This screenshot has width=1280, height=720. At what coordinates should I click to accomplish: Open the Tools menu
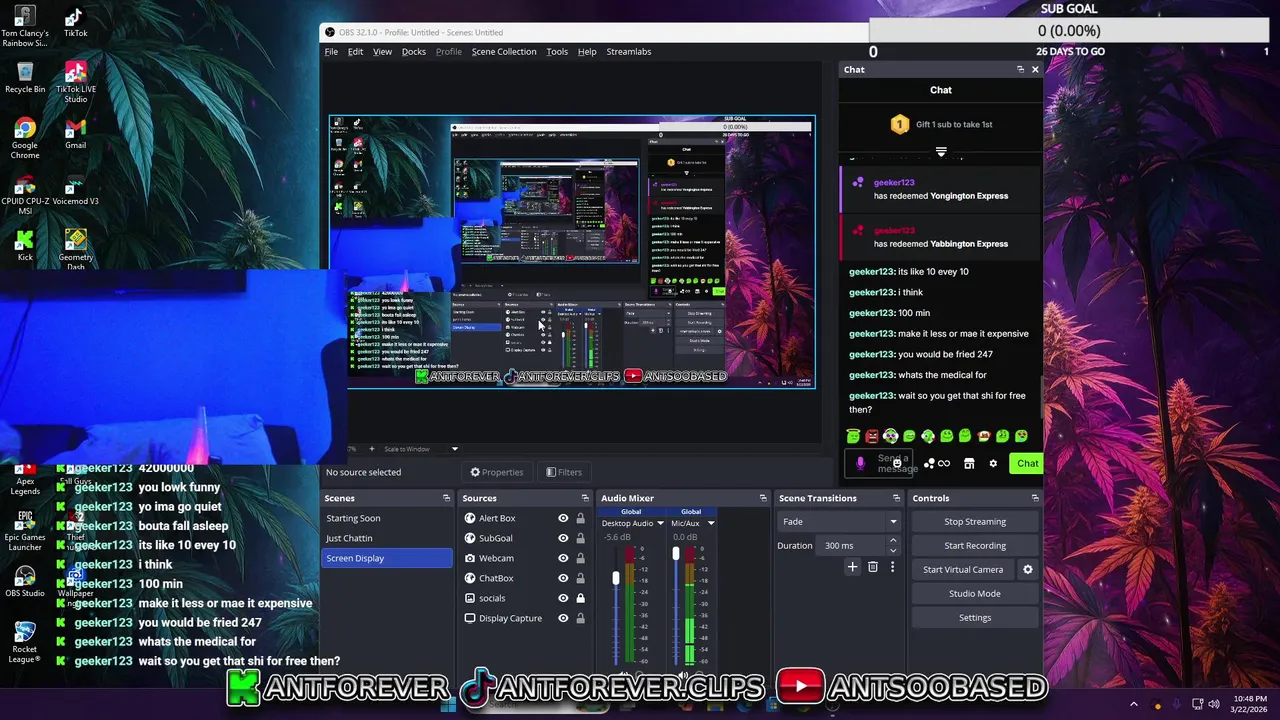point(557,51)
